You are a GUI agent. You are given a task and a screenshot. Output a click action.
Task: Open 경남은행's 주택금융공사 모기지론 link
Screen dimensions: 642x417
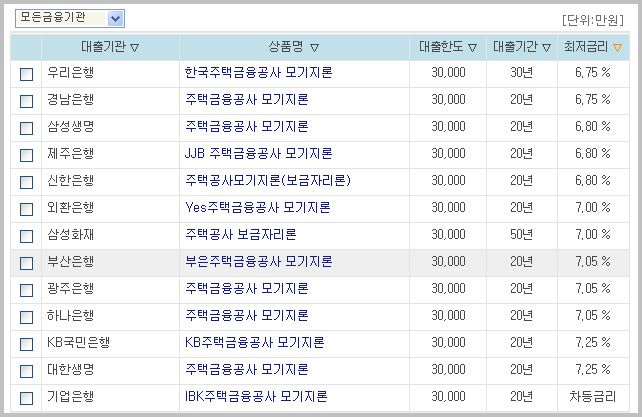[246, 100]
